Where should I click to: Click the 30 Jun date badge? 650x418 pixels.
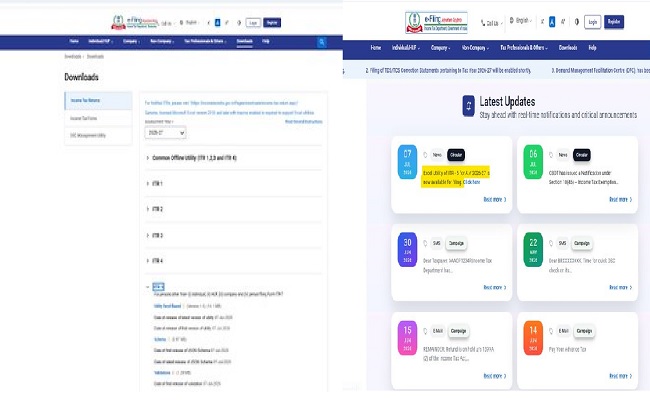[407, 250]
